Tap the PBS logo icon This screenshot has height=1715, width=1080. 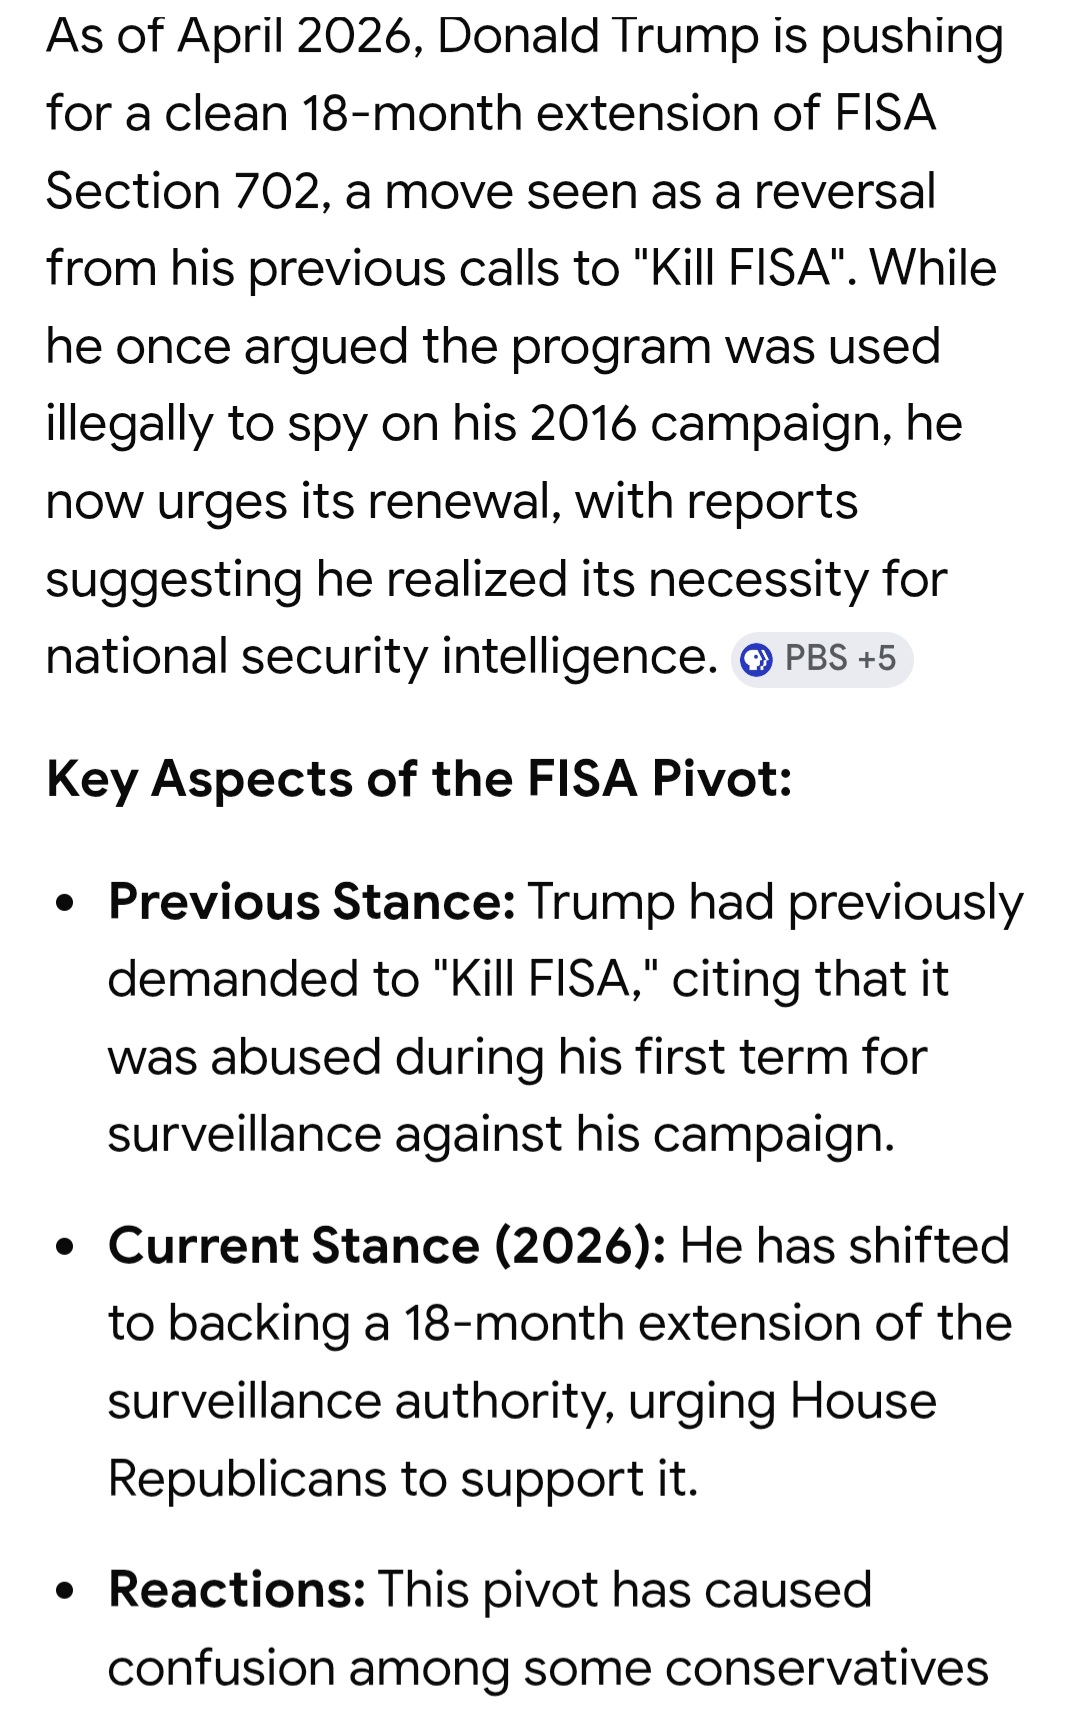point(757,660)
